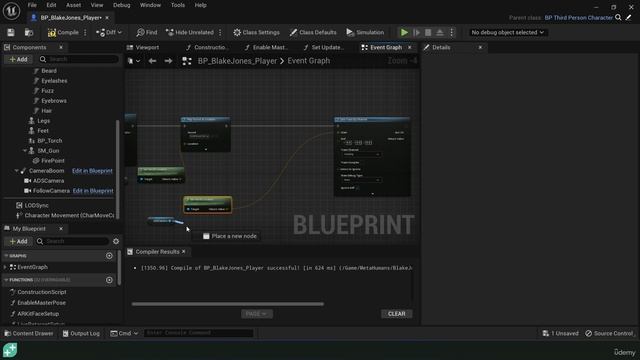Click the Stop playback icon
This screenshot has height=360, width=640.
[x=428, y=32]
